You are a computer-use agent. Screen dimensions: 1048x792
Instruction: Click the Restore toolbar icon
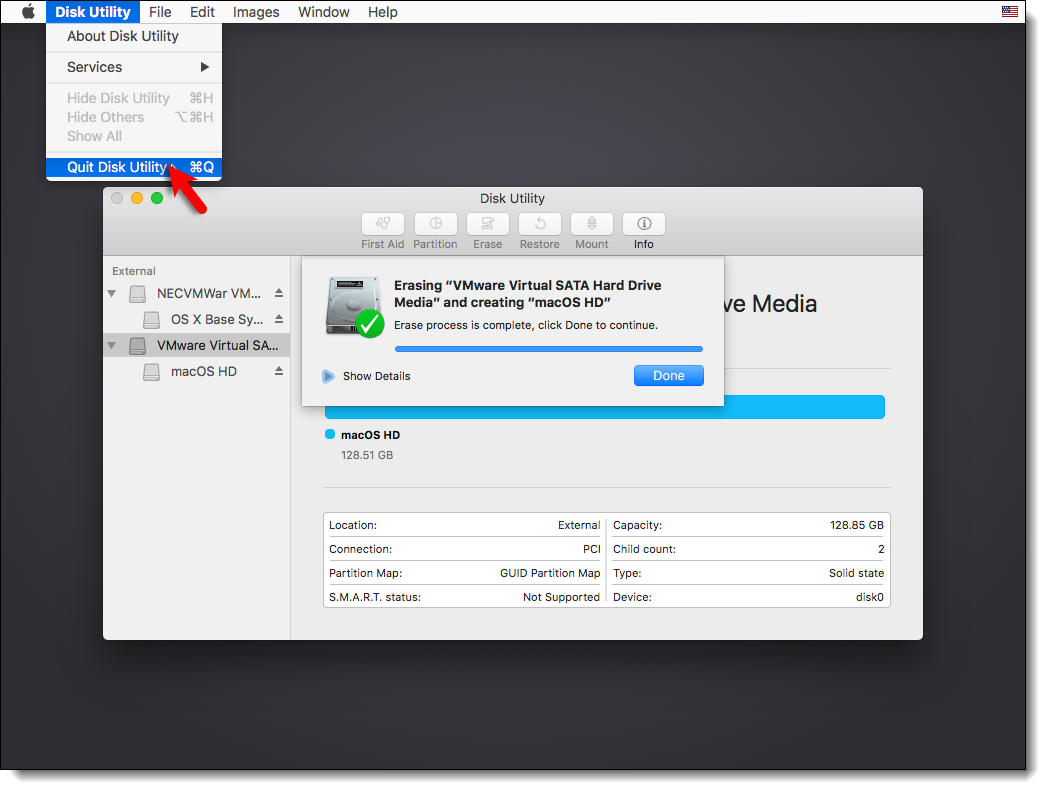click(540, 224)
